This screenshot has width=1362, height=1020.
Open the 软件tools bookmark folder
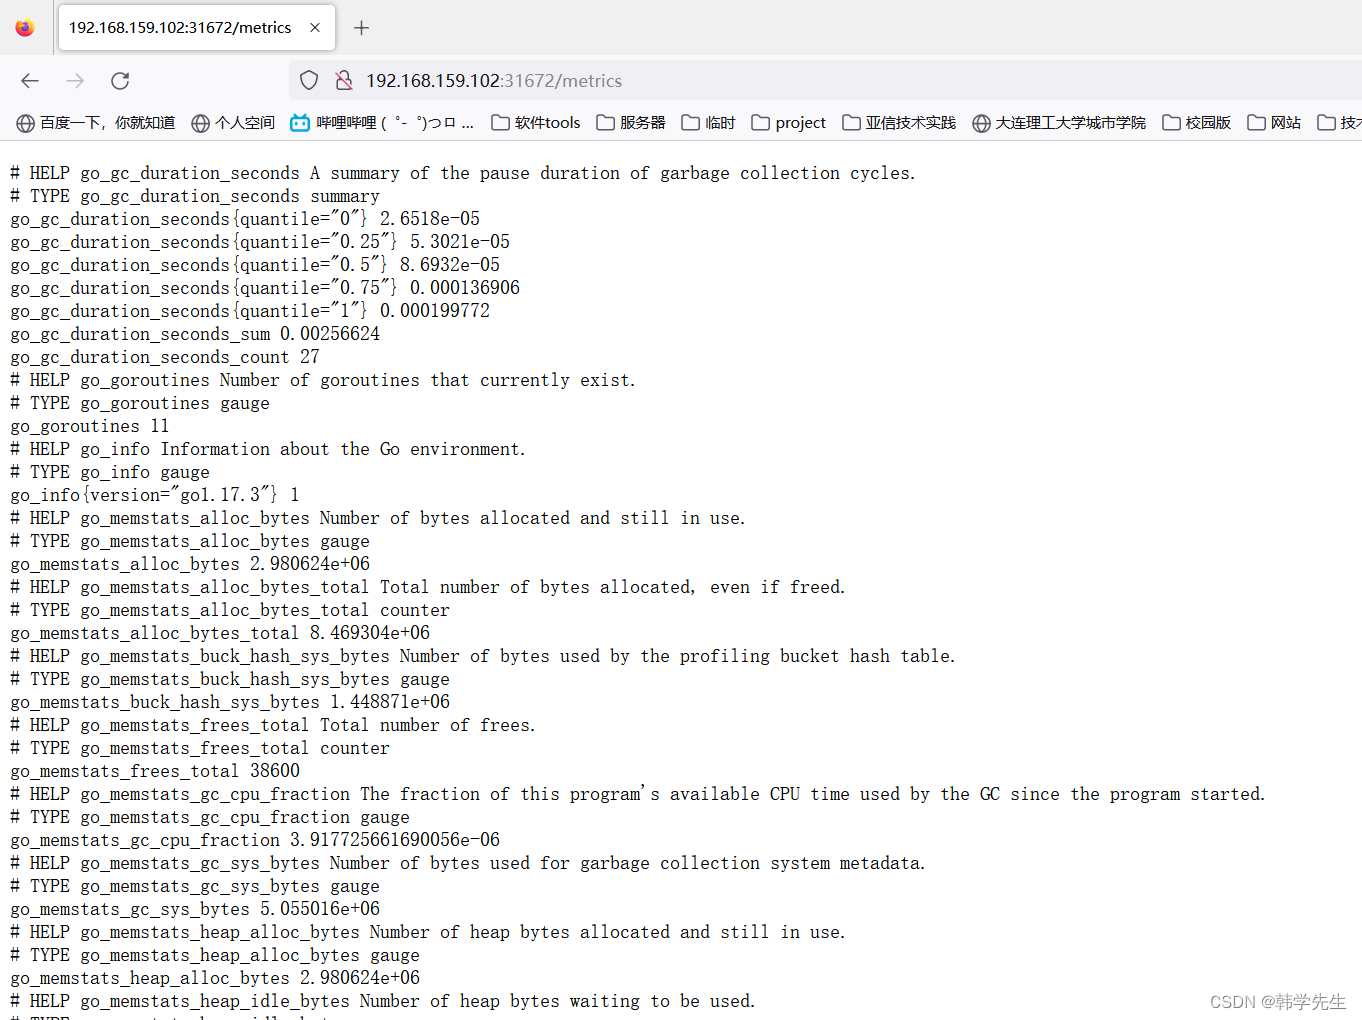[x=535, y=123]
